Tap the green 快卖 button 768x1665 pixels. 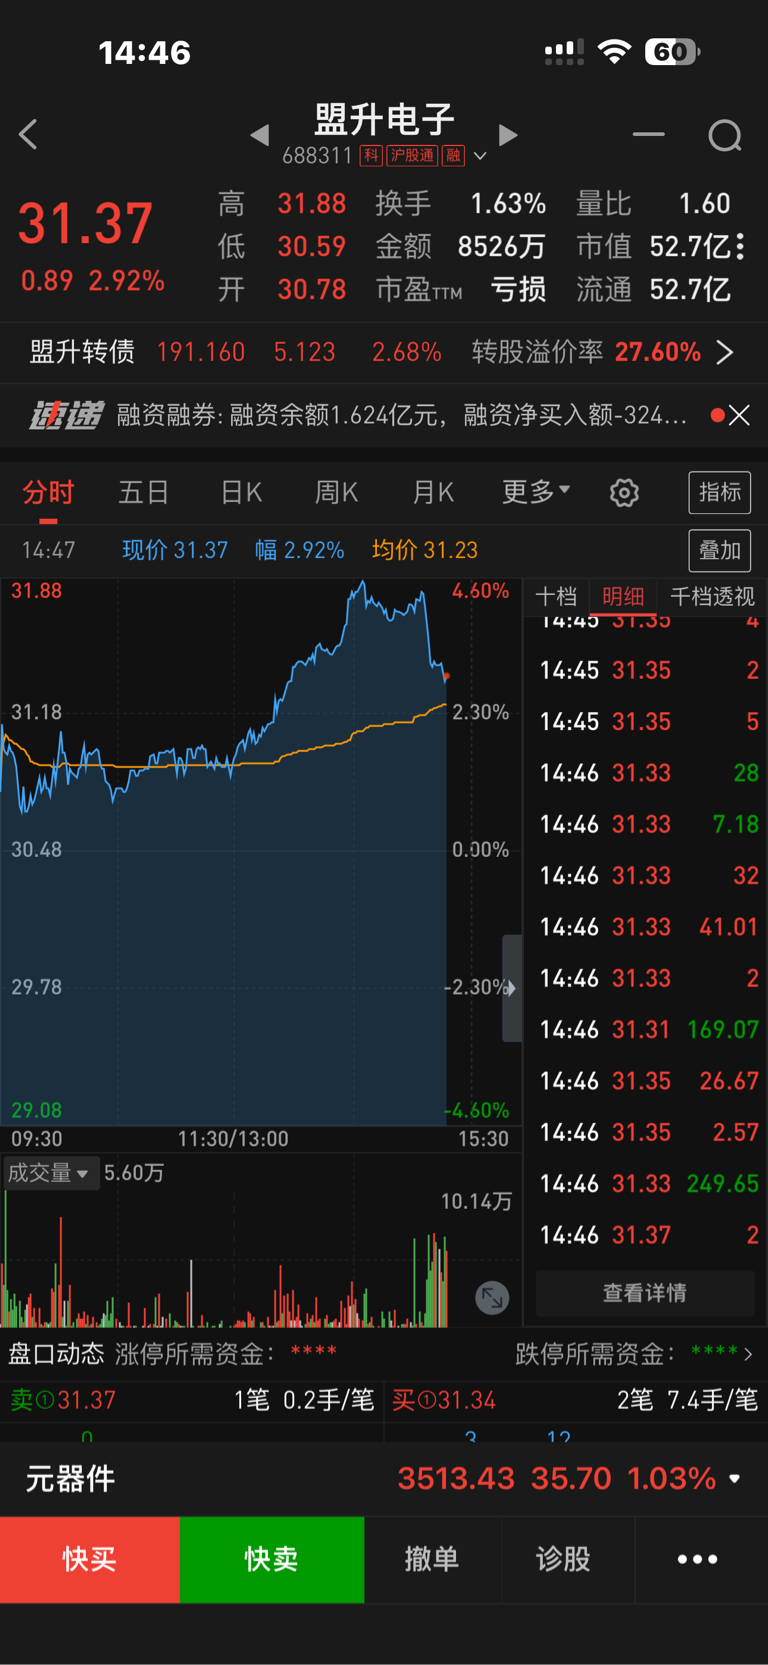[272, 1559]
